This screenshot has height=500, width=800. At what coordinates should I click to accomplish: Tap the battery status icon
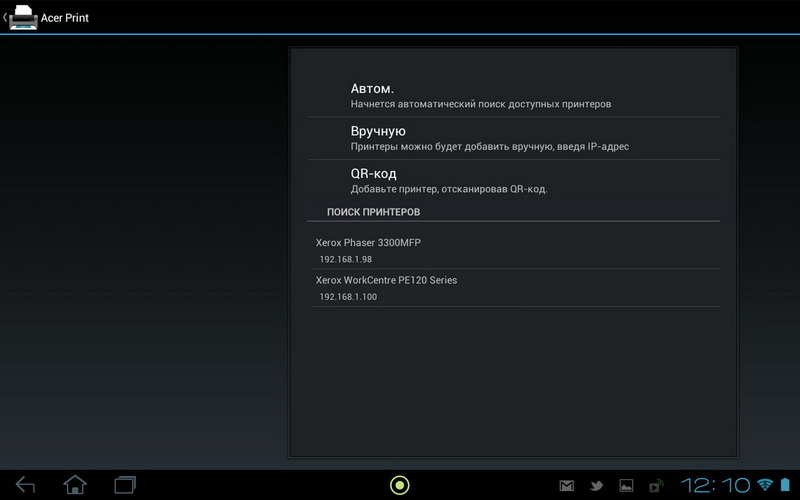[x=785, y=484]
